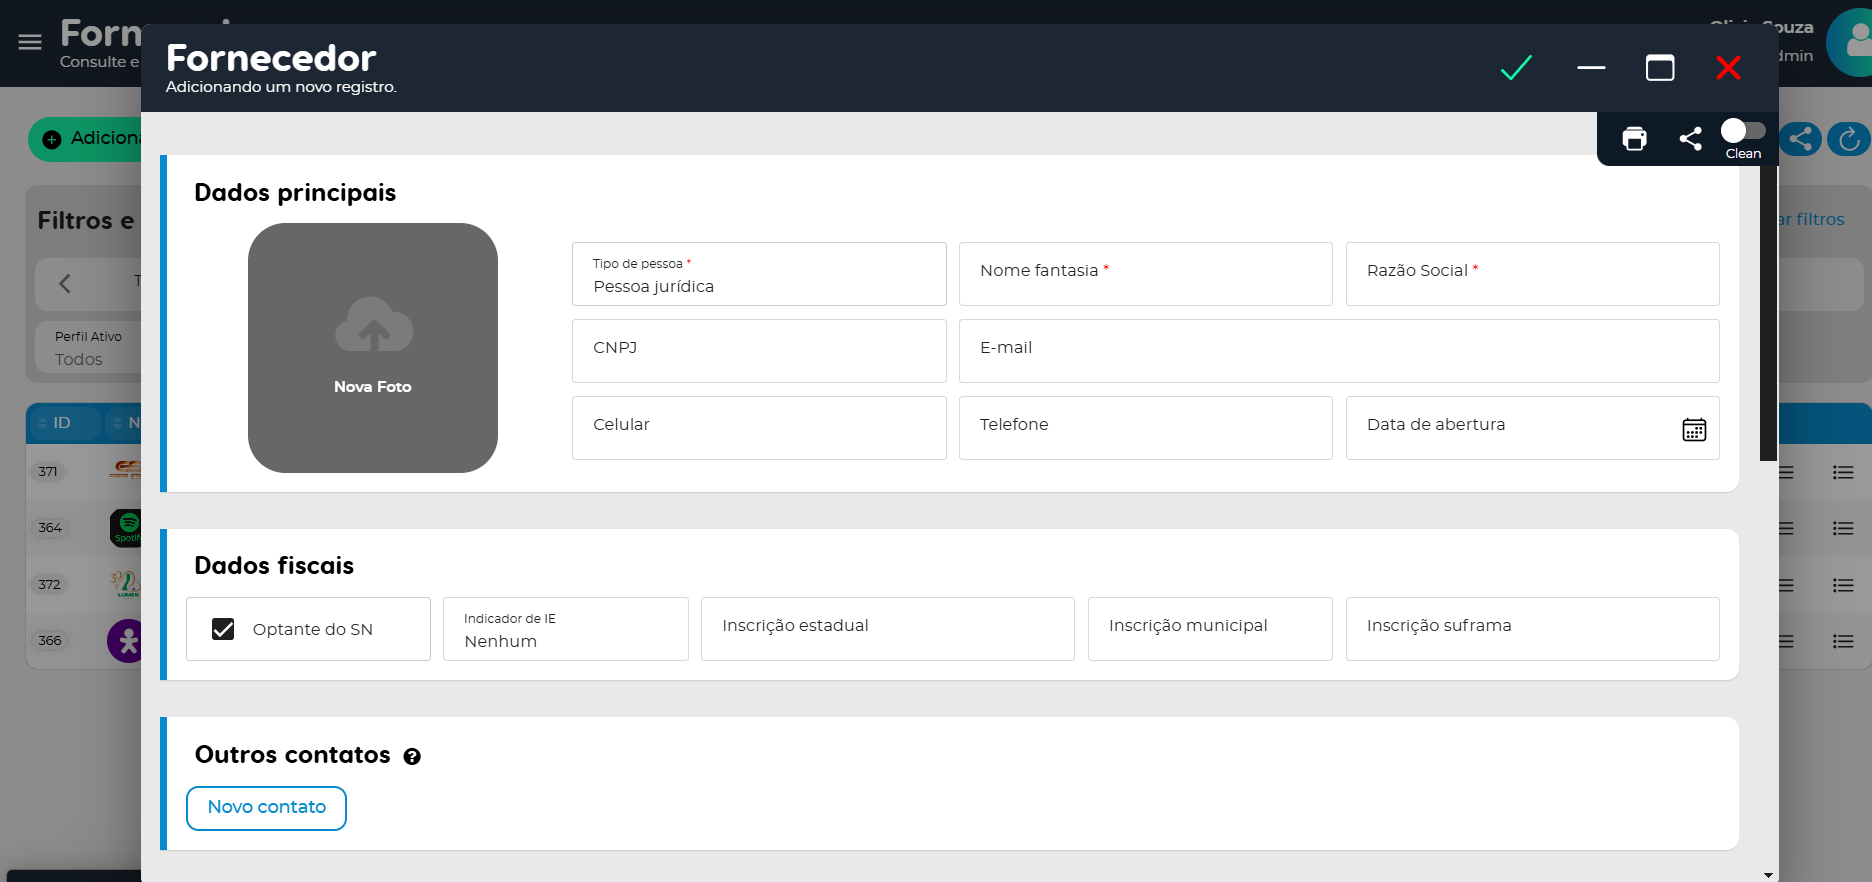Confirm the form with the green checkmark
The image size is (1872, 882).
pos(1516,68)
